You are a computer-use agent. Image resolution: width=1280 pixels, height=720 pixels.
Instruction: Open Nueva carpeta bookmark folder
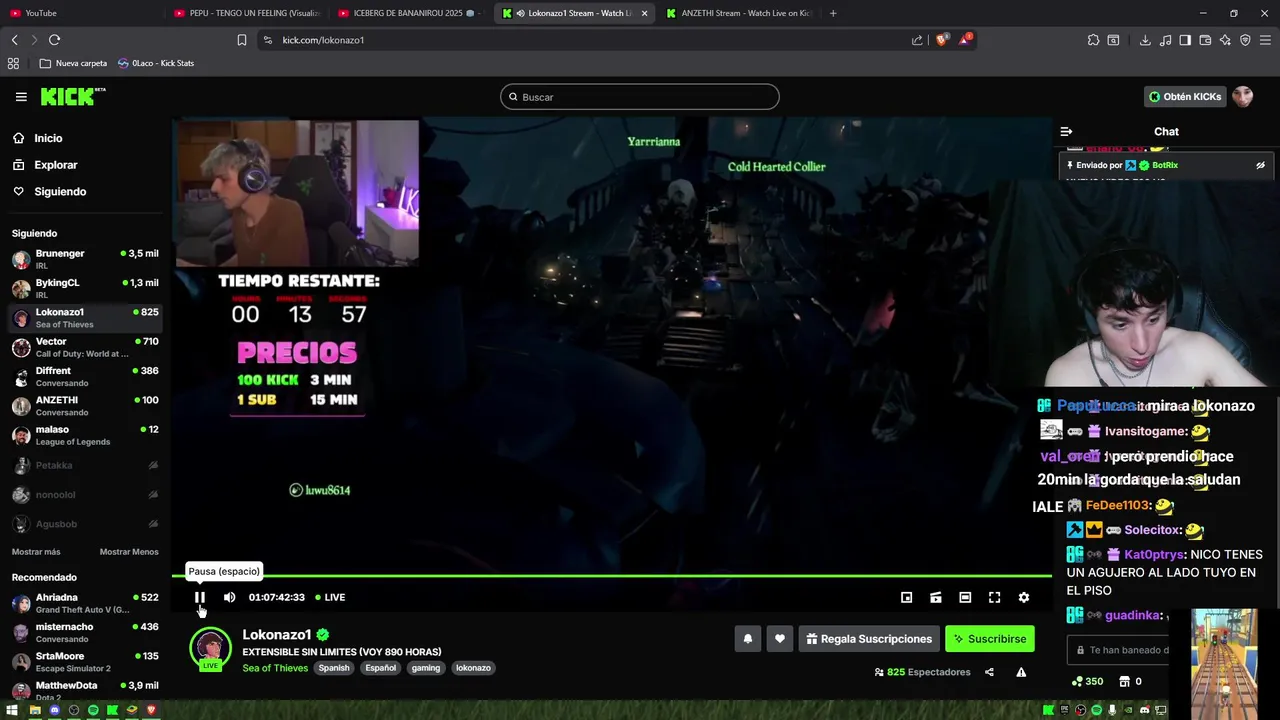(x=73, y=63)
